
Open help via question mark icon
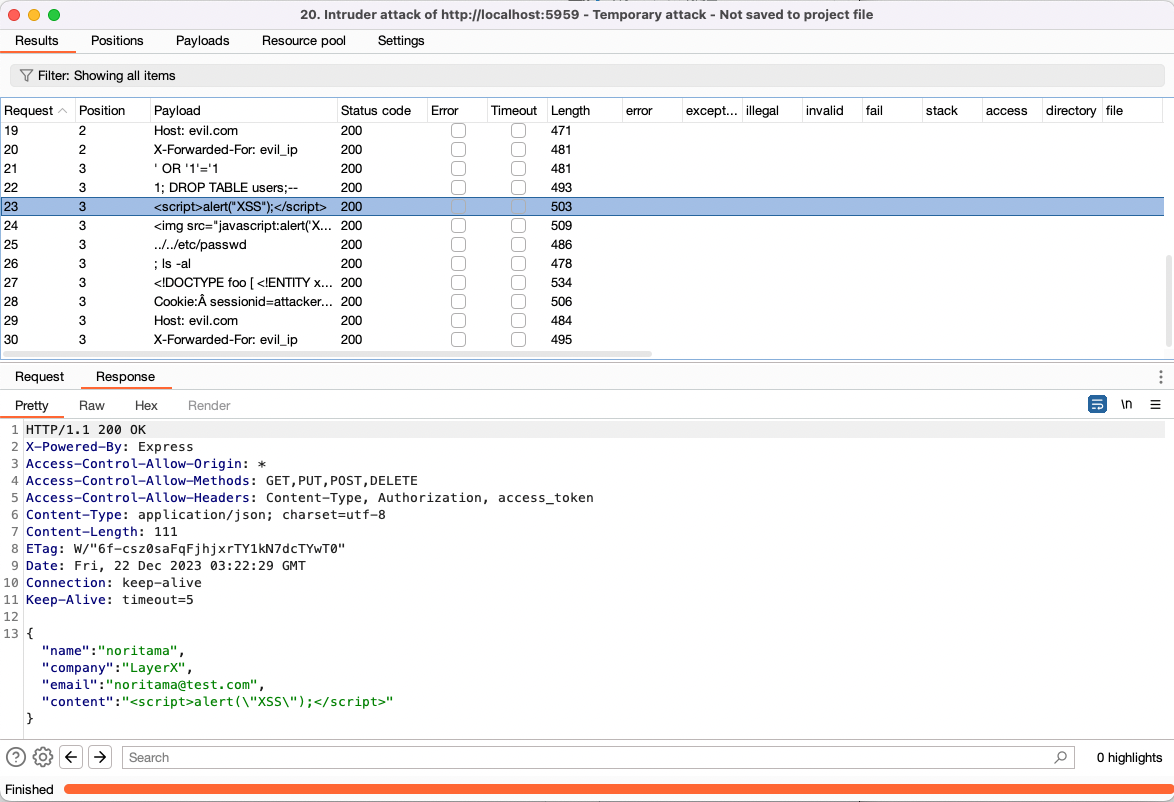click(16, 757)
